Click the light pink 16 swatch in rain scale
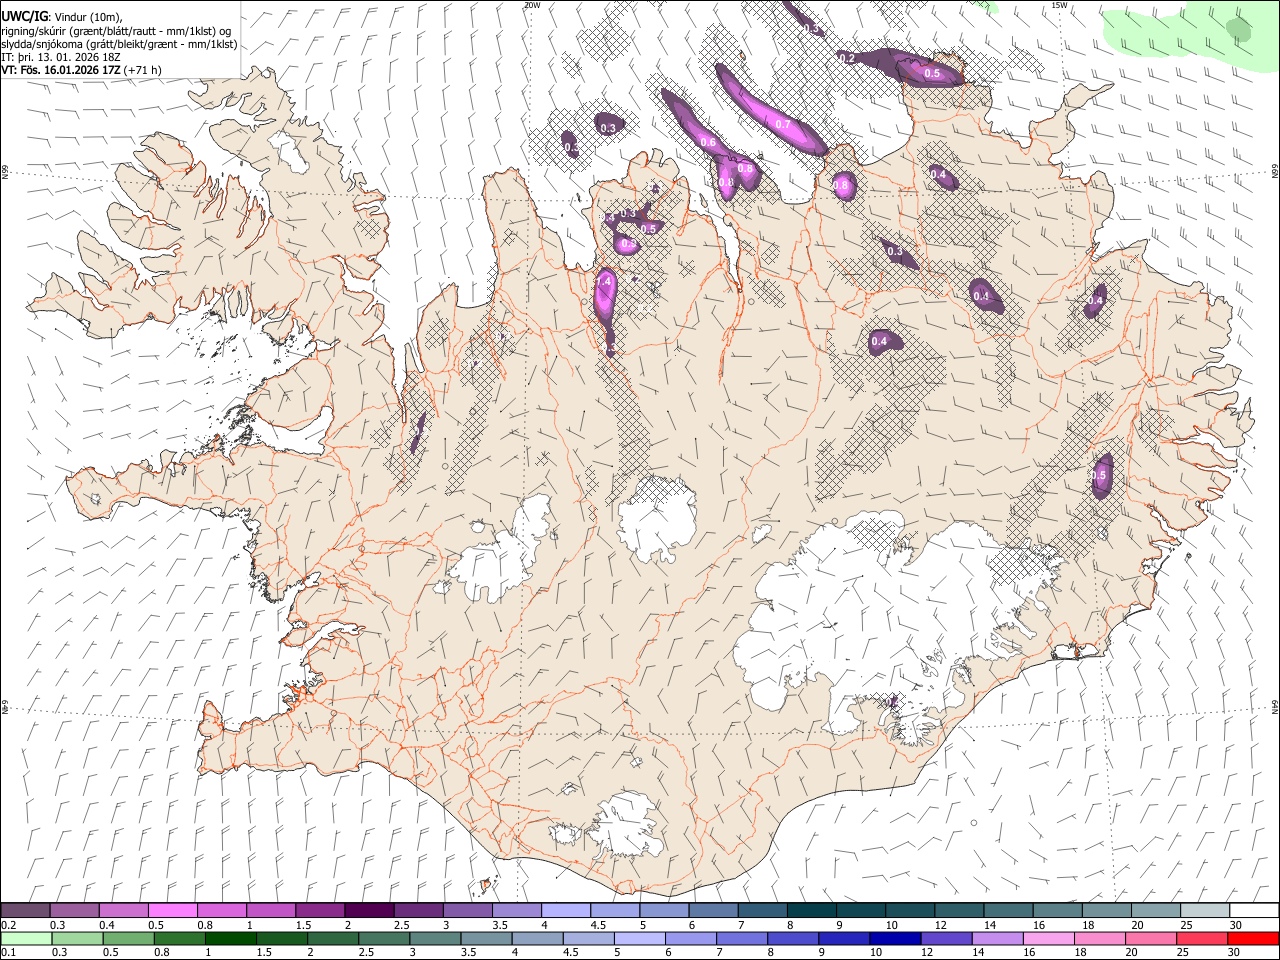Image resolution: width=1280 pixels, height=960 pixels. (x=1048, y=938)
